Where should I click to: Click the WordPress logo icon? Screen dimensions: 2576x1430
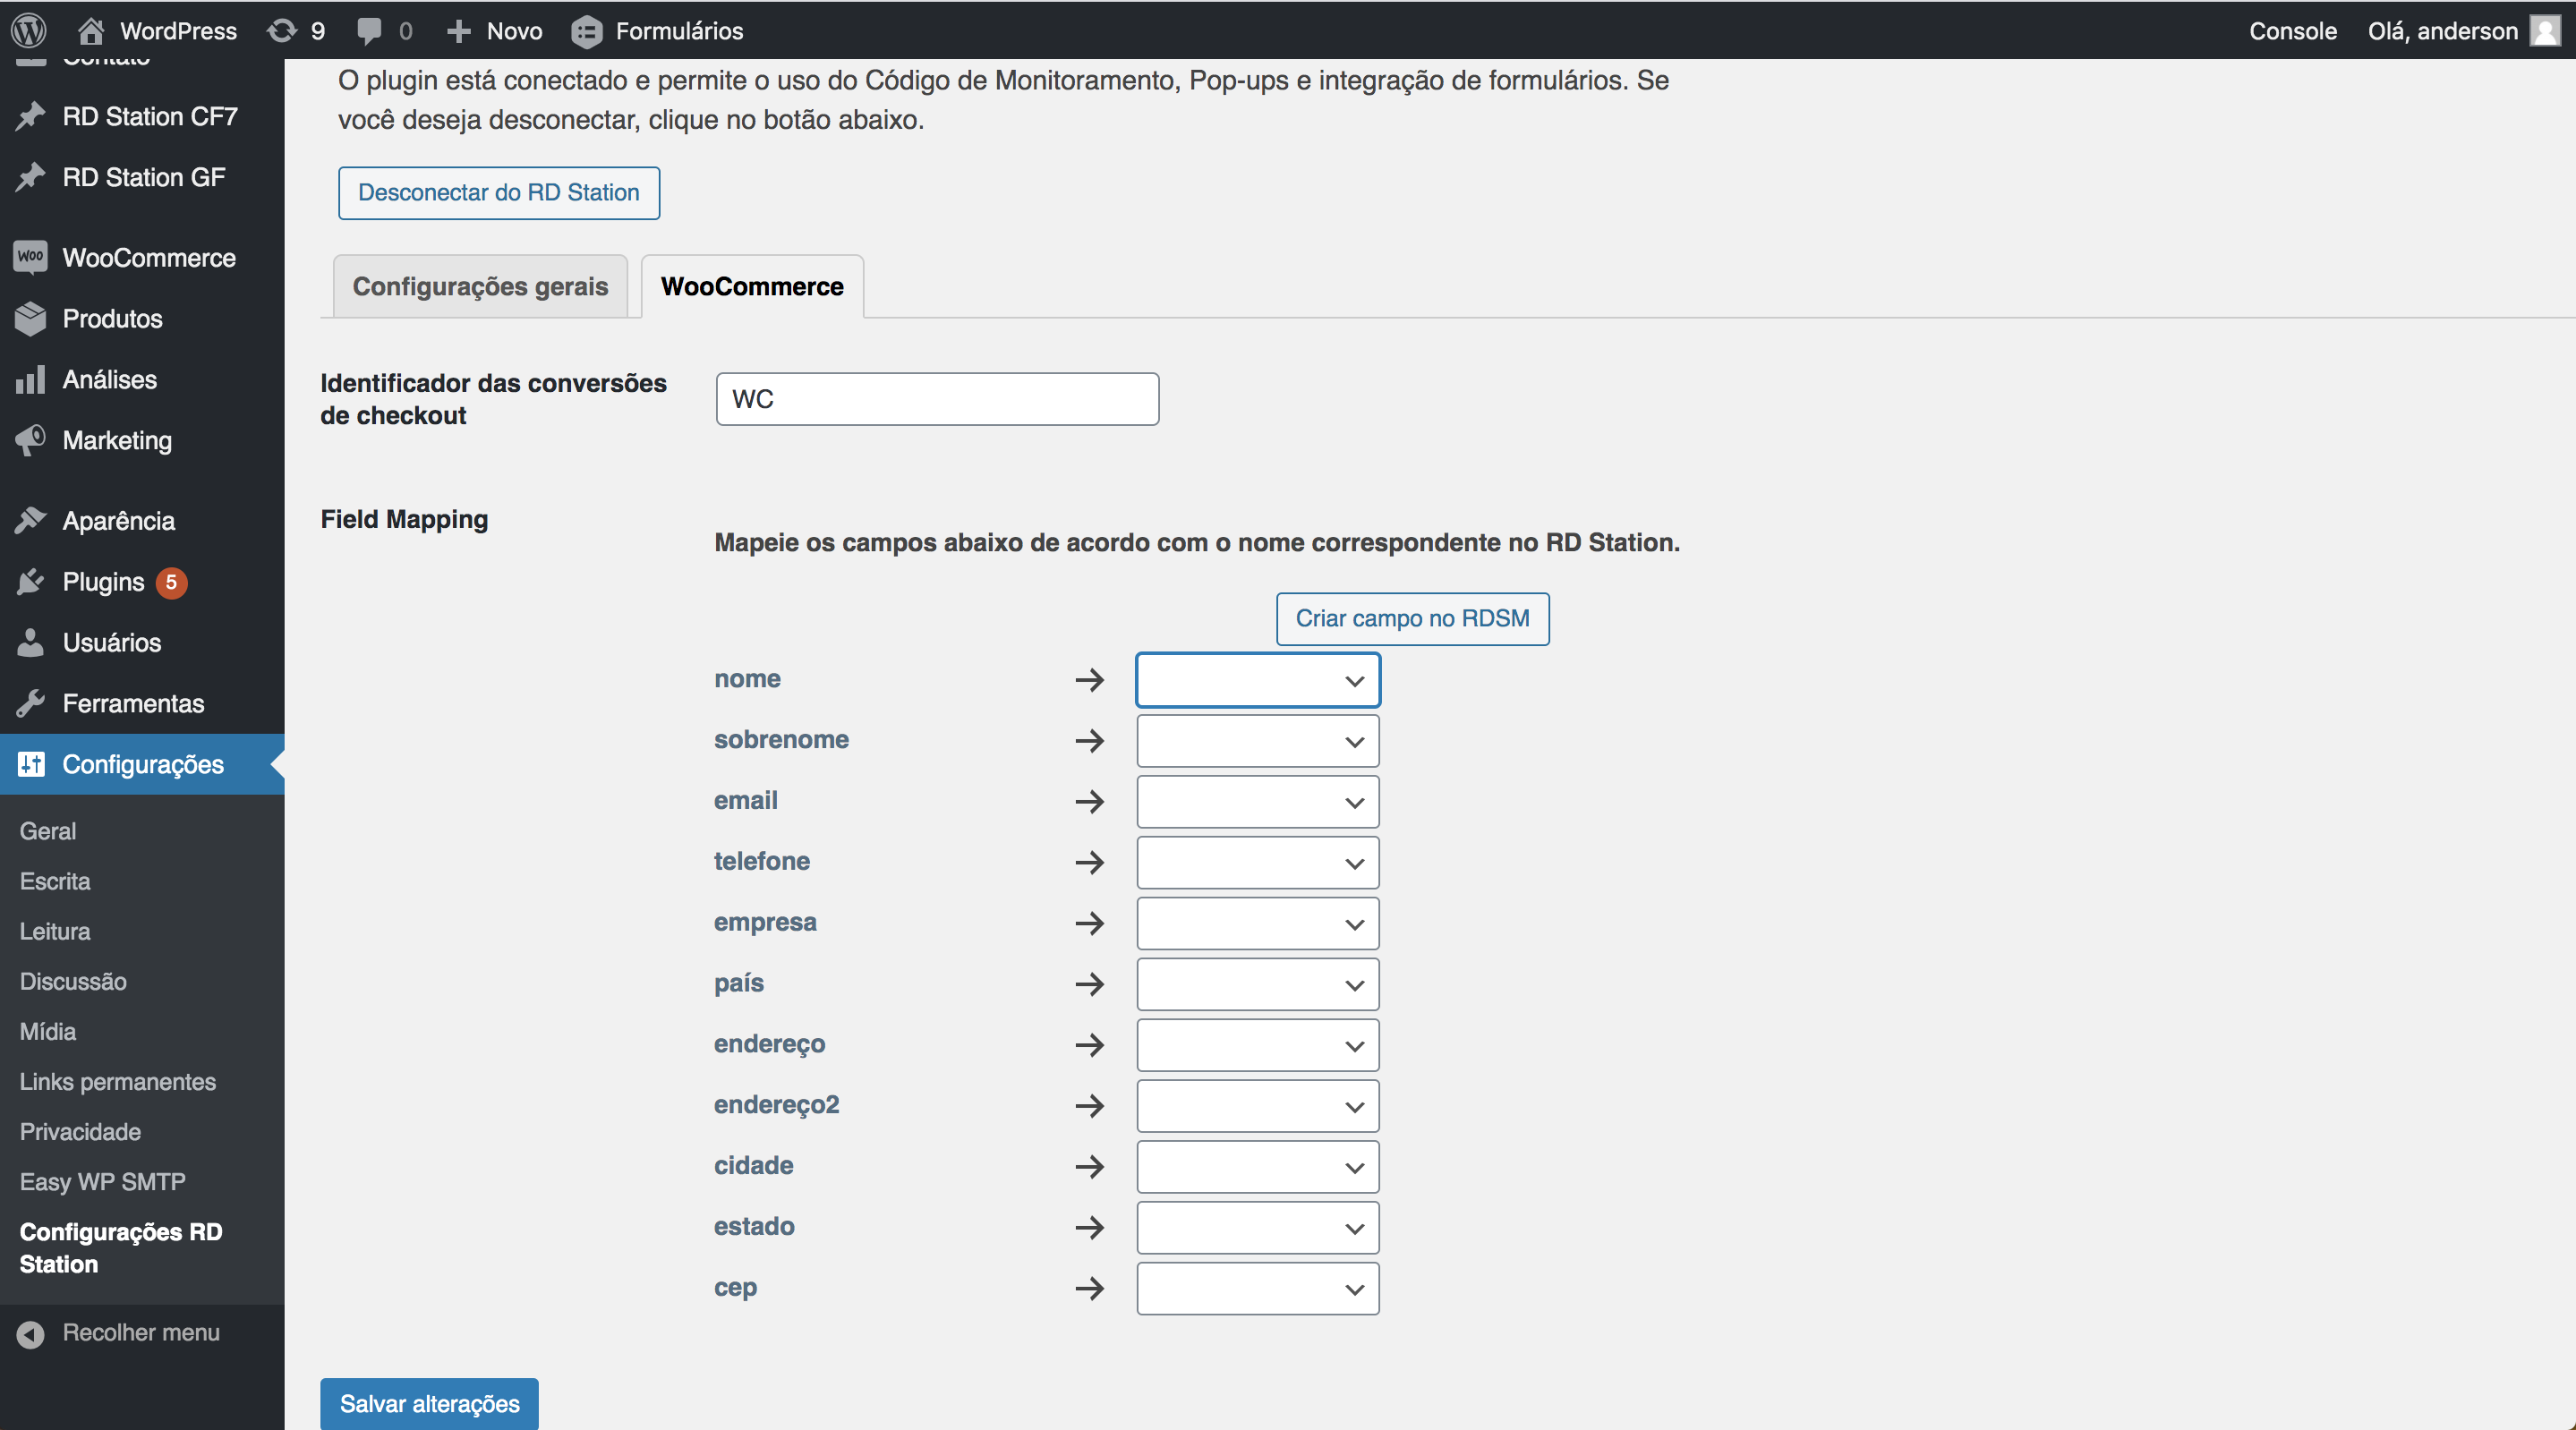click(29, 30)
